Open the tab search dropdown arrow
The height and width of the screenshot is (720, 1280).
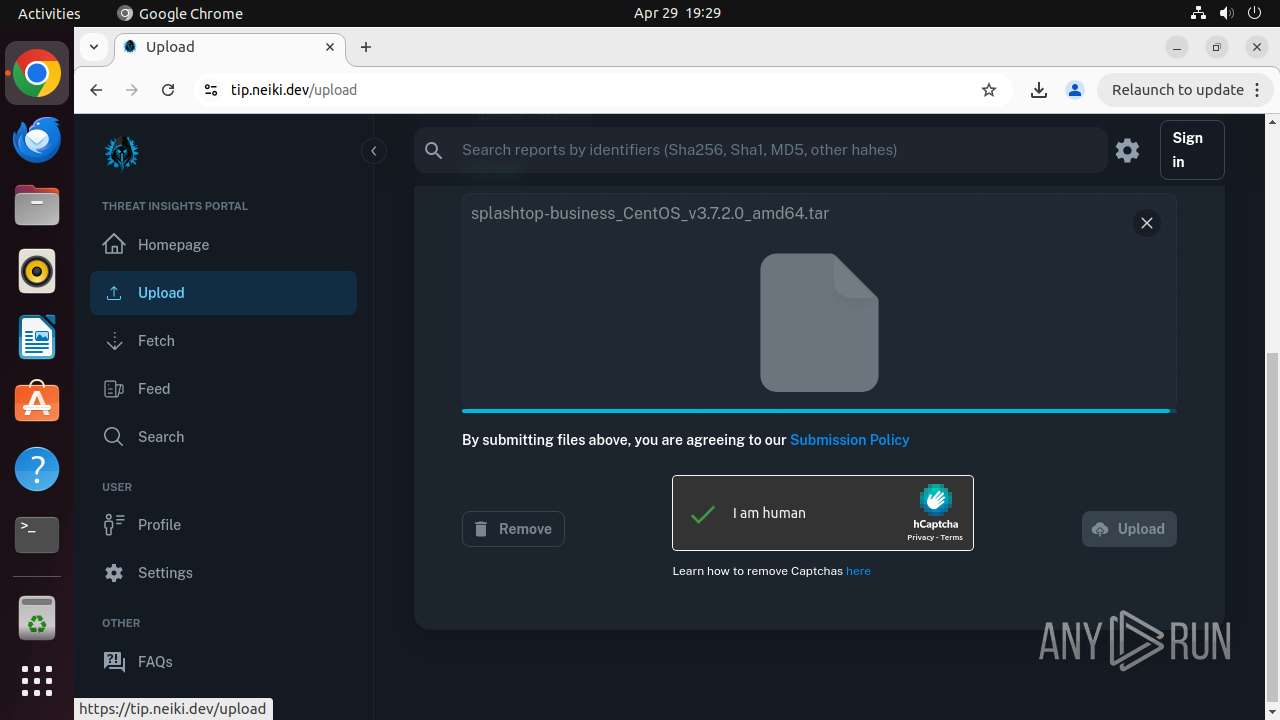pos(93,47)
